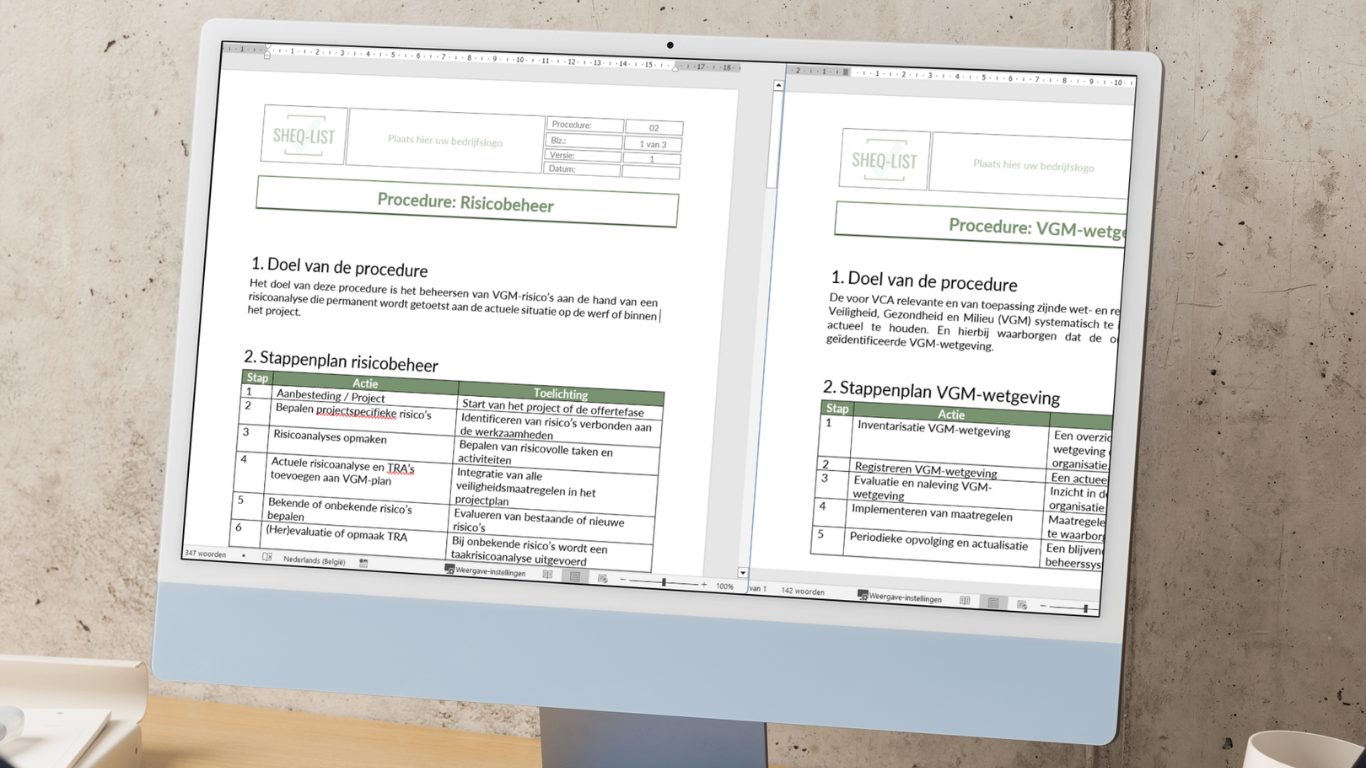Click logo placeholder text in Risicobeheer document header
Viewport: 1366px width, 768px height.
click(445, 140)
